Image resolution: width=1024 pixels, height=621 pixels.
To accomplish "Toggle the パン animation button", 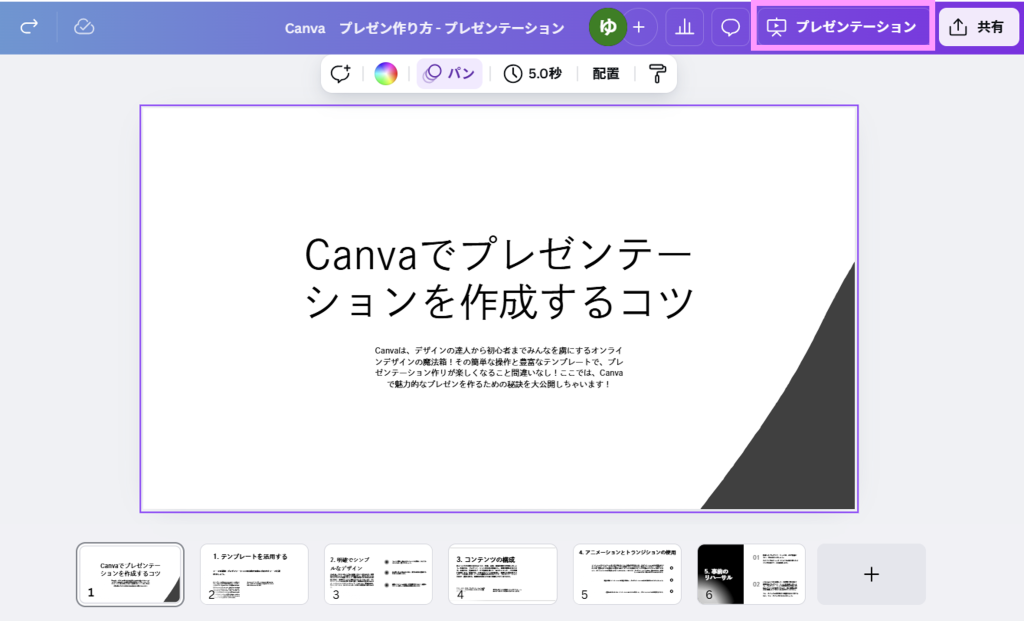I will pyautogui.click(x=449, y=73).
